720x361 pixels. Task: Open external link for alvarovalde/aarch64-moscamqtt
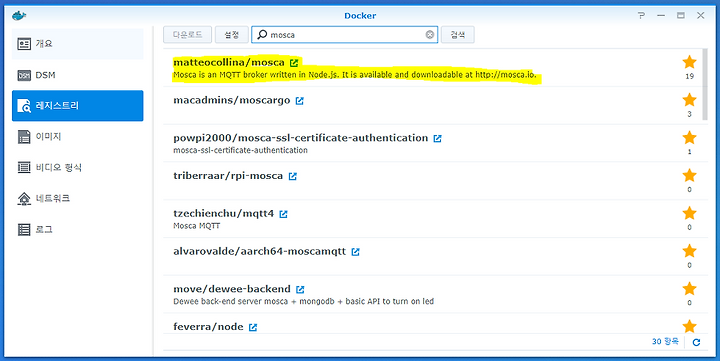coord(355,252)
